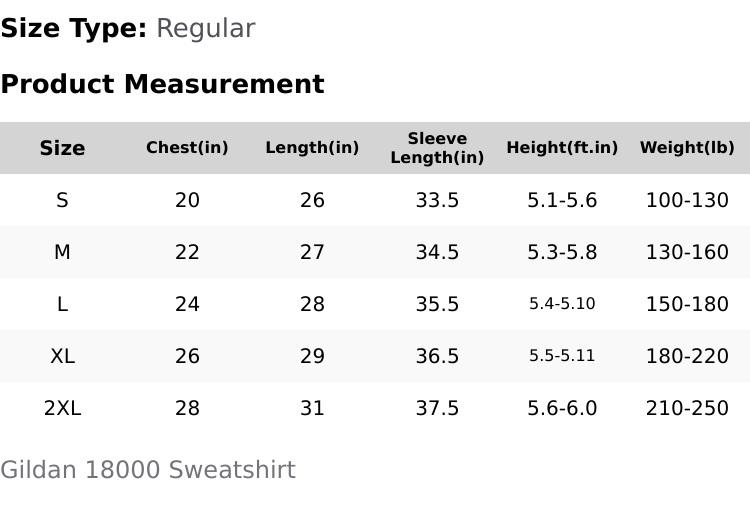Select the 210-250 weight cell
The width and height of the screenshot is (750, 506).
[x=687, y=408]
